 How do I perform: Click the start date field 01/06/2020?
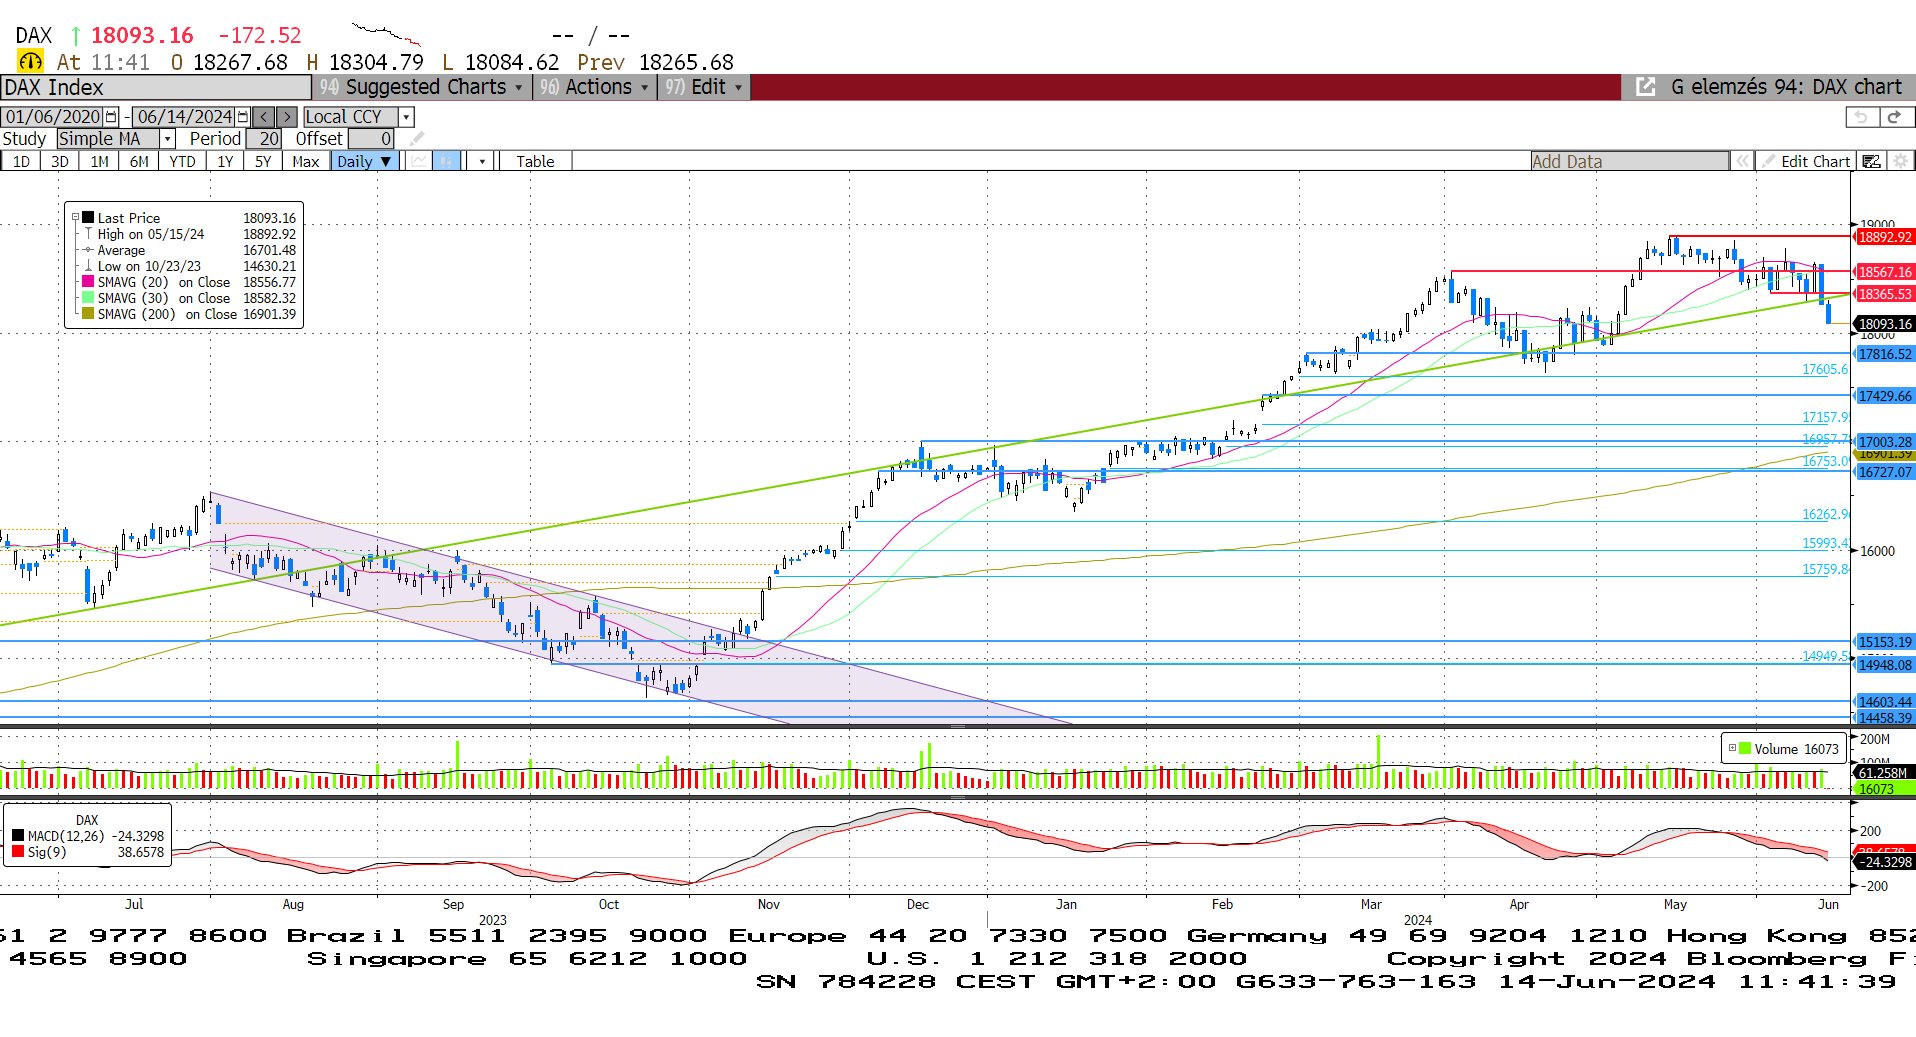pos(53,117)
